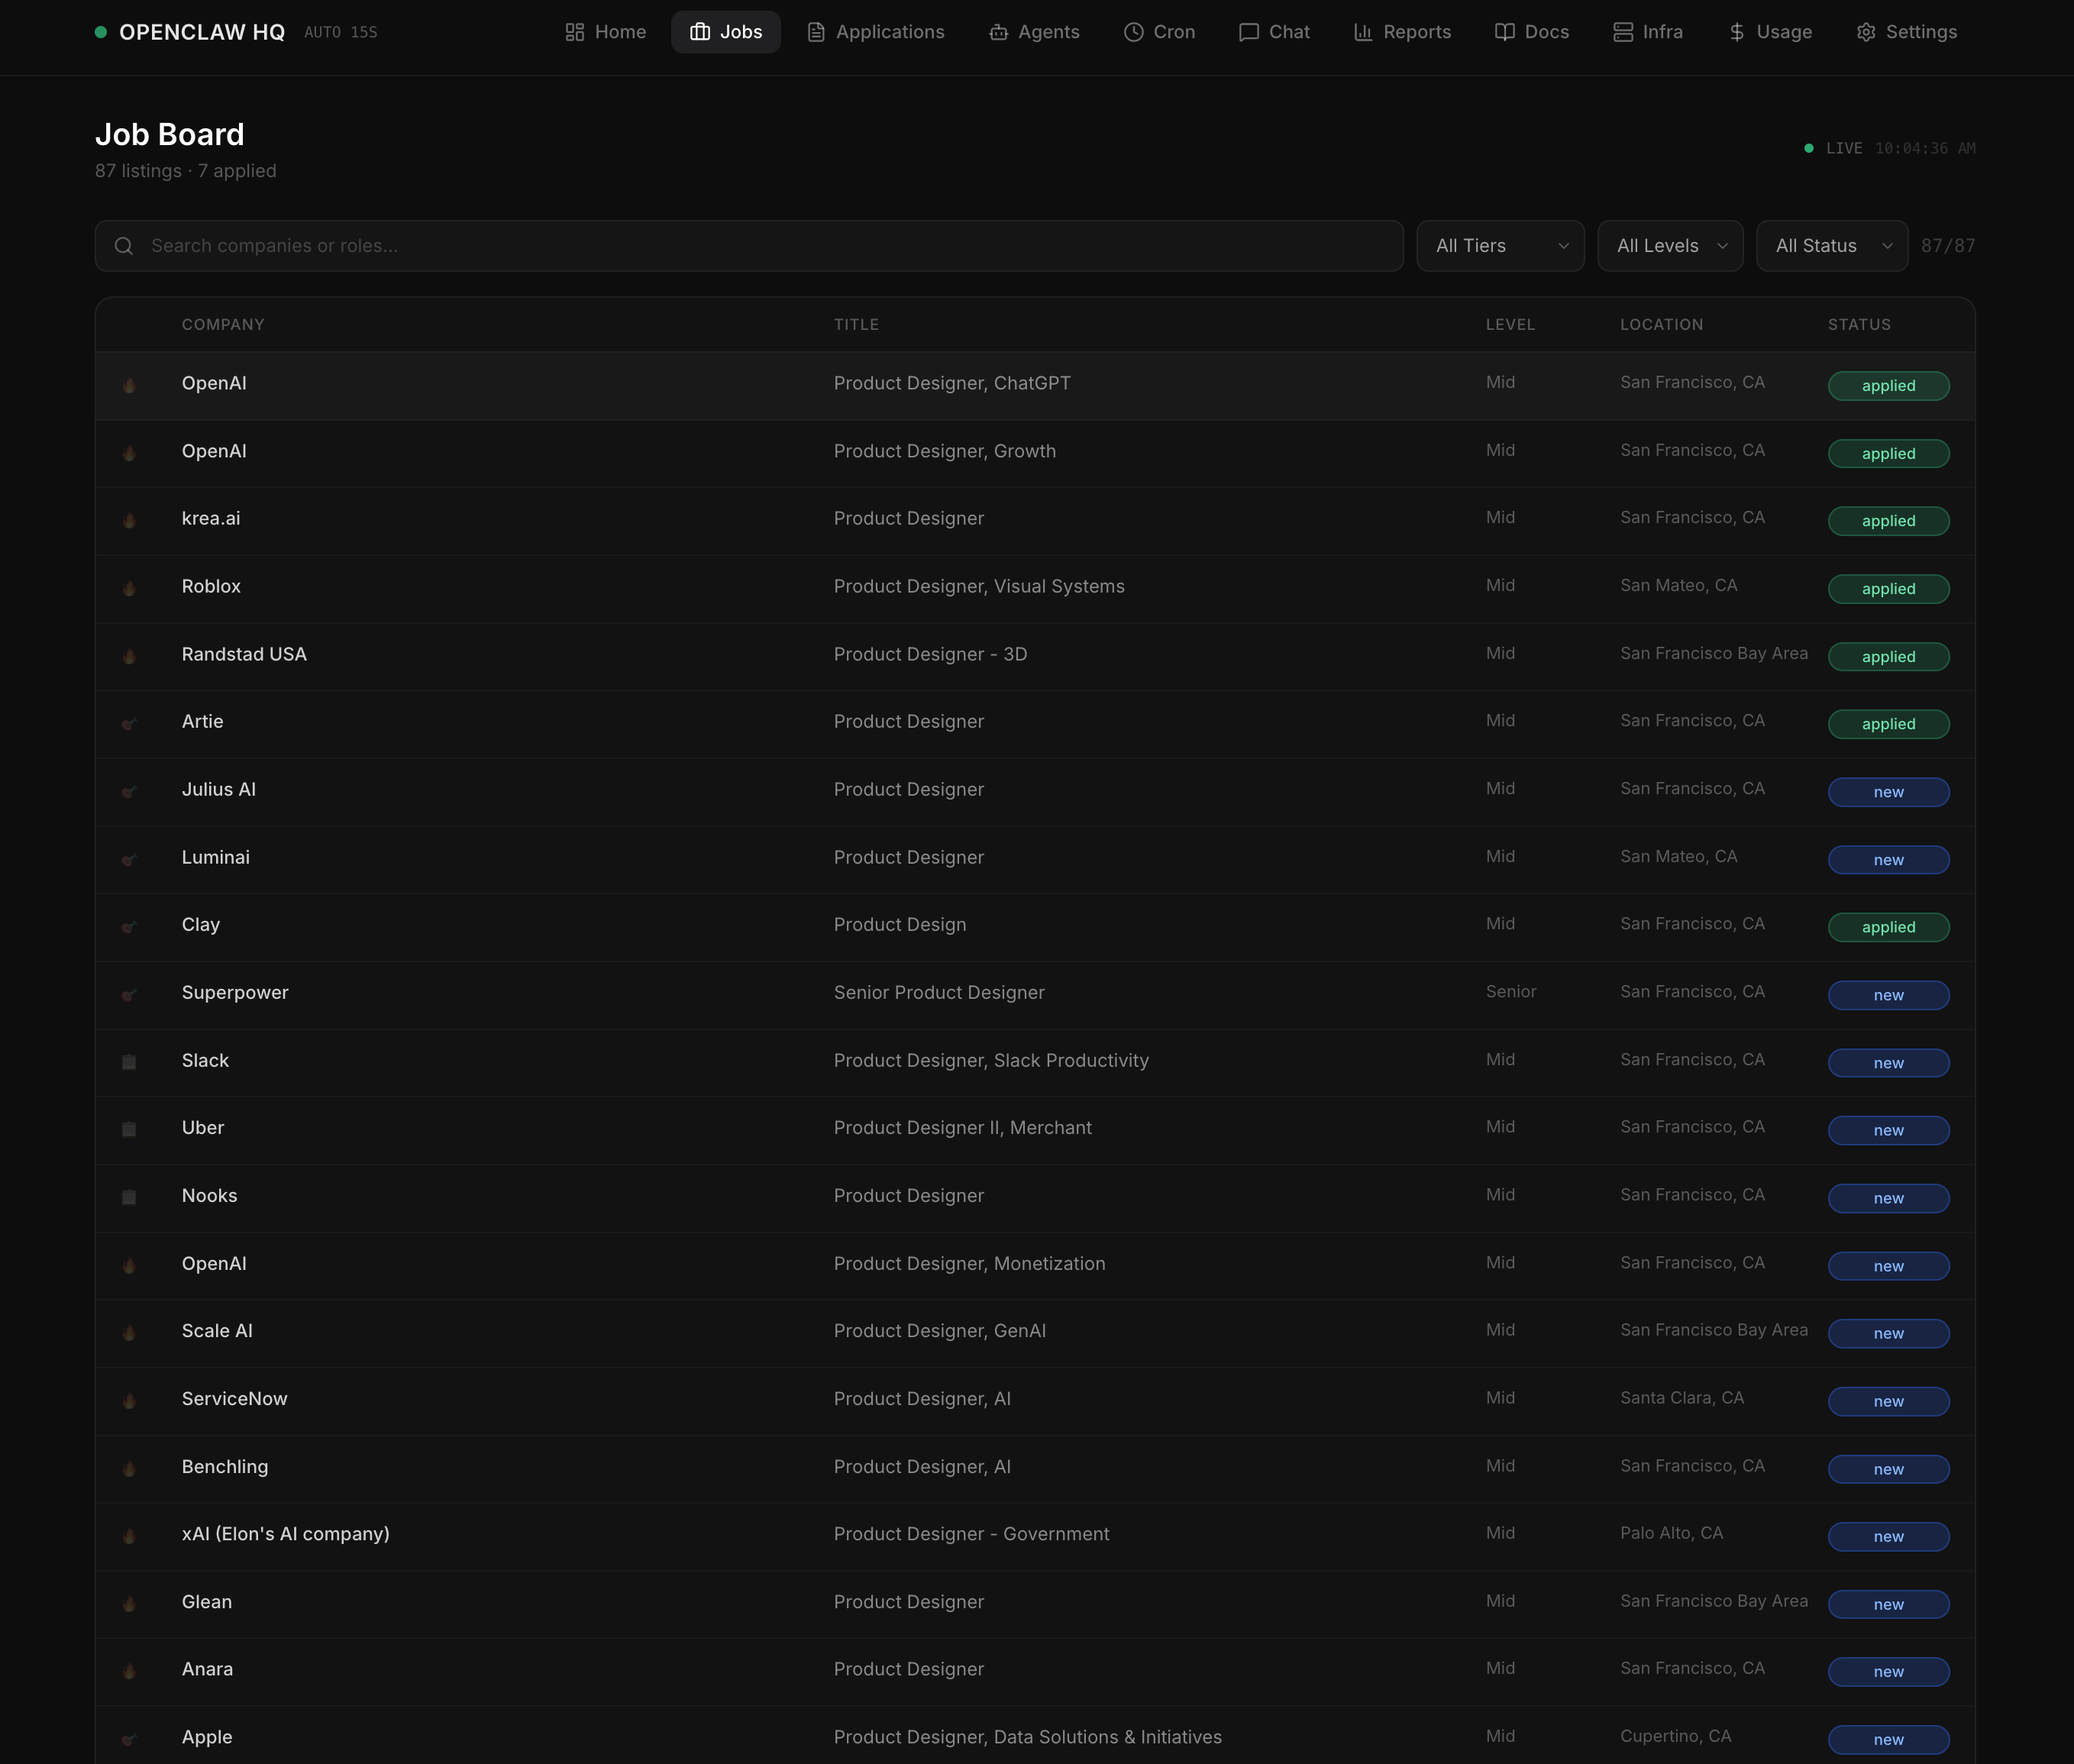The image size is (2074, 1764).
Task: Toggle the 'new' badge on the Slack row
Action: pos(1888,1063)
